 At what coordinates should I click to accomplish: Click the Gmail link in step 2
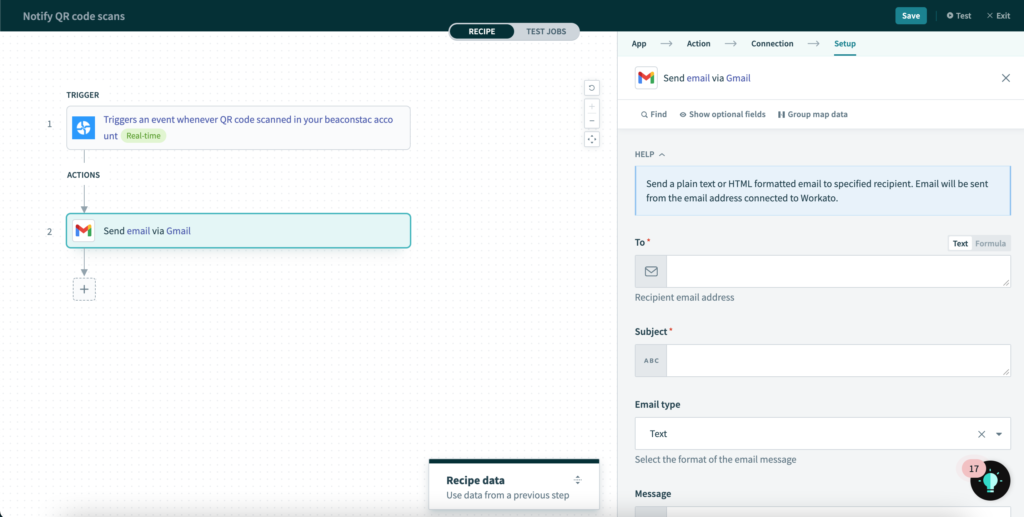click(x=178, y=230)
